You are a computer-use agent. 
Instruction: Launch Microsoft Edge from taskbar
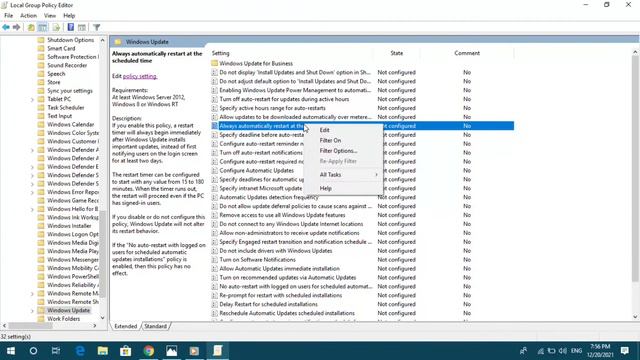click(80, 351)
